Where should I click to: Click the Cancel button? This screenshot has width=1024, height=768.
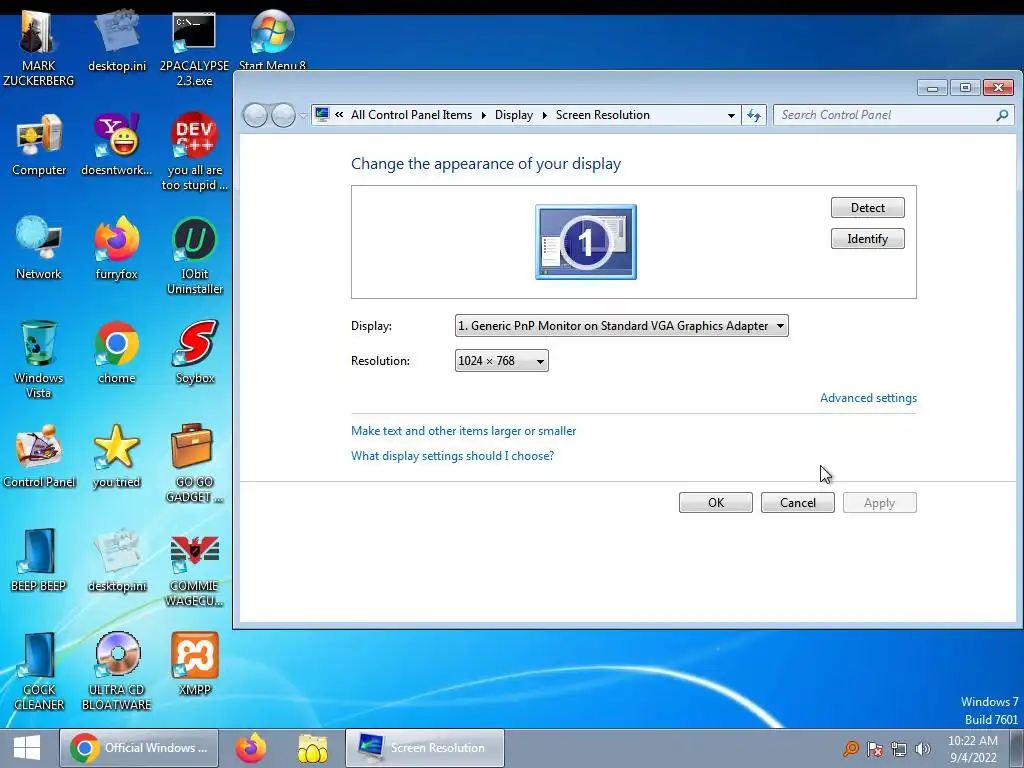tap(797, 503)
